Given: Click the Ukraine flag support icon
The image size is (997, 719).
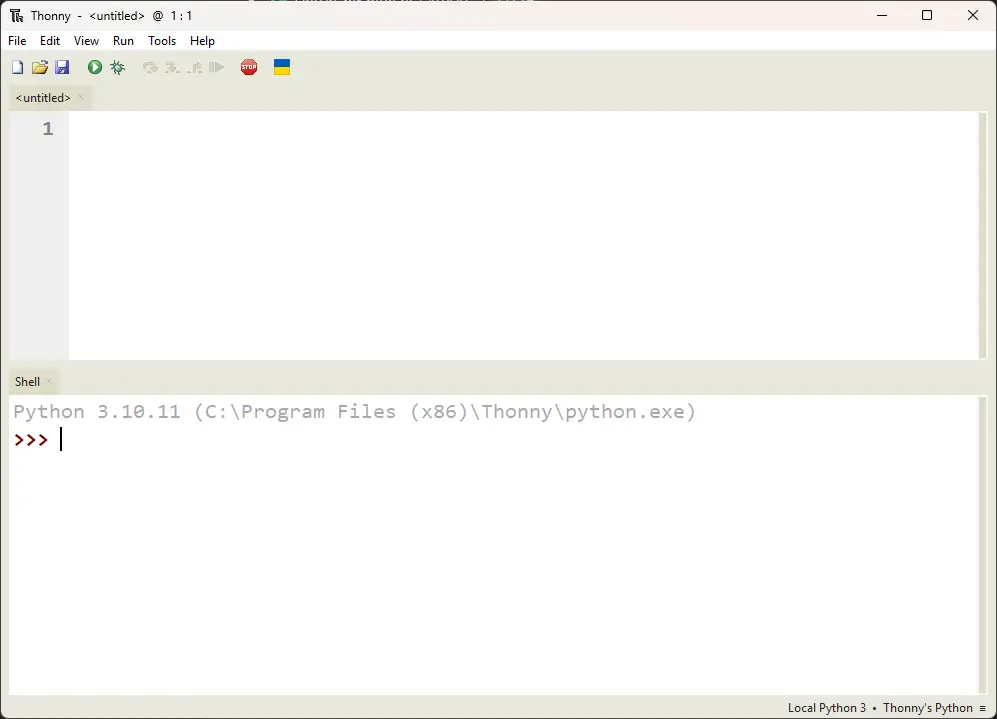Looking at the screenshot, I should (x=282, y=67).
